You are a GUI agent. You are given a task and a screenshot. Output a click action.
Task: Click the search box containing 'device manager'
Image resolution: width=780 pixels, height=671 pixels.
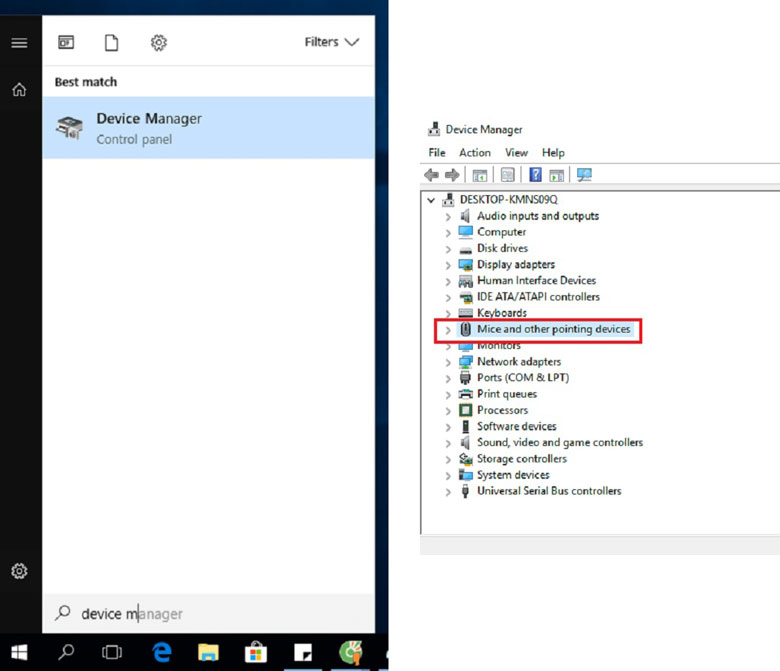[208, 613]
